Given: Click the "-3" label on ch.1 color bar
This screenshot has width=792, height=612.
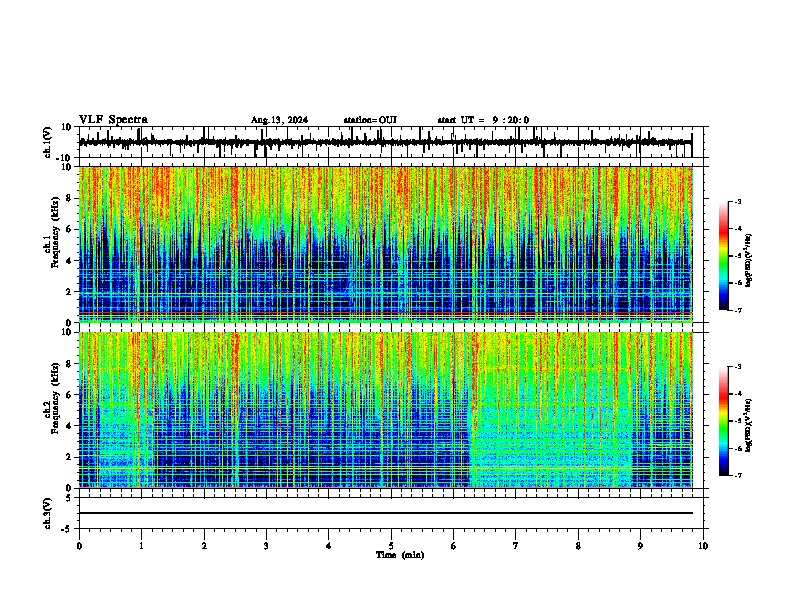Looking at the screenshot, I should click(738, 201).
